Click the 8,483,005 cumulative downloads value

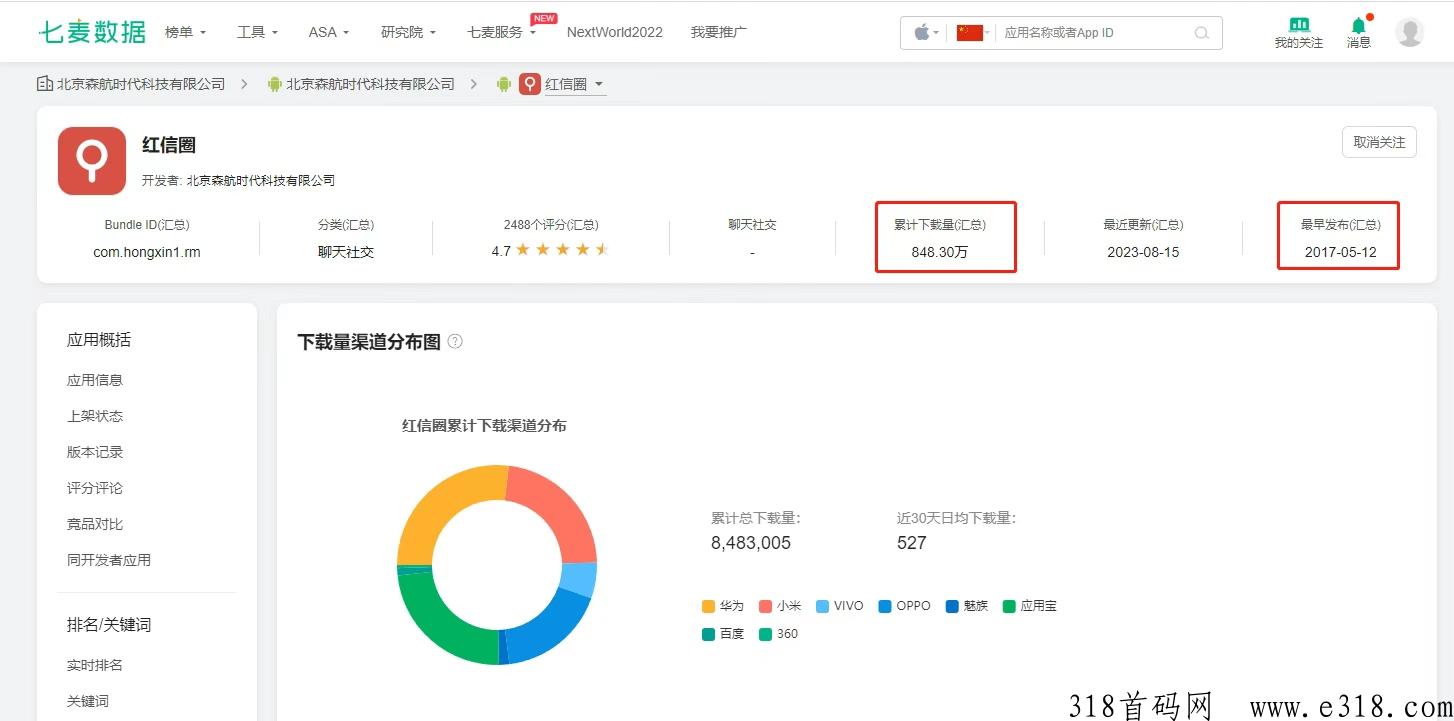tap(751, 543)
